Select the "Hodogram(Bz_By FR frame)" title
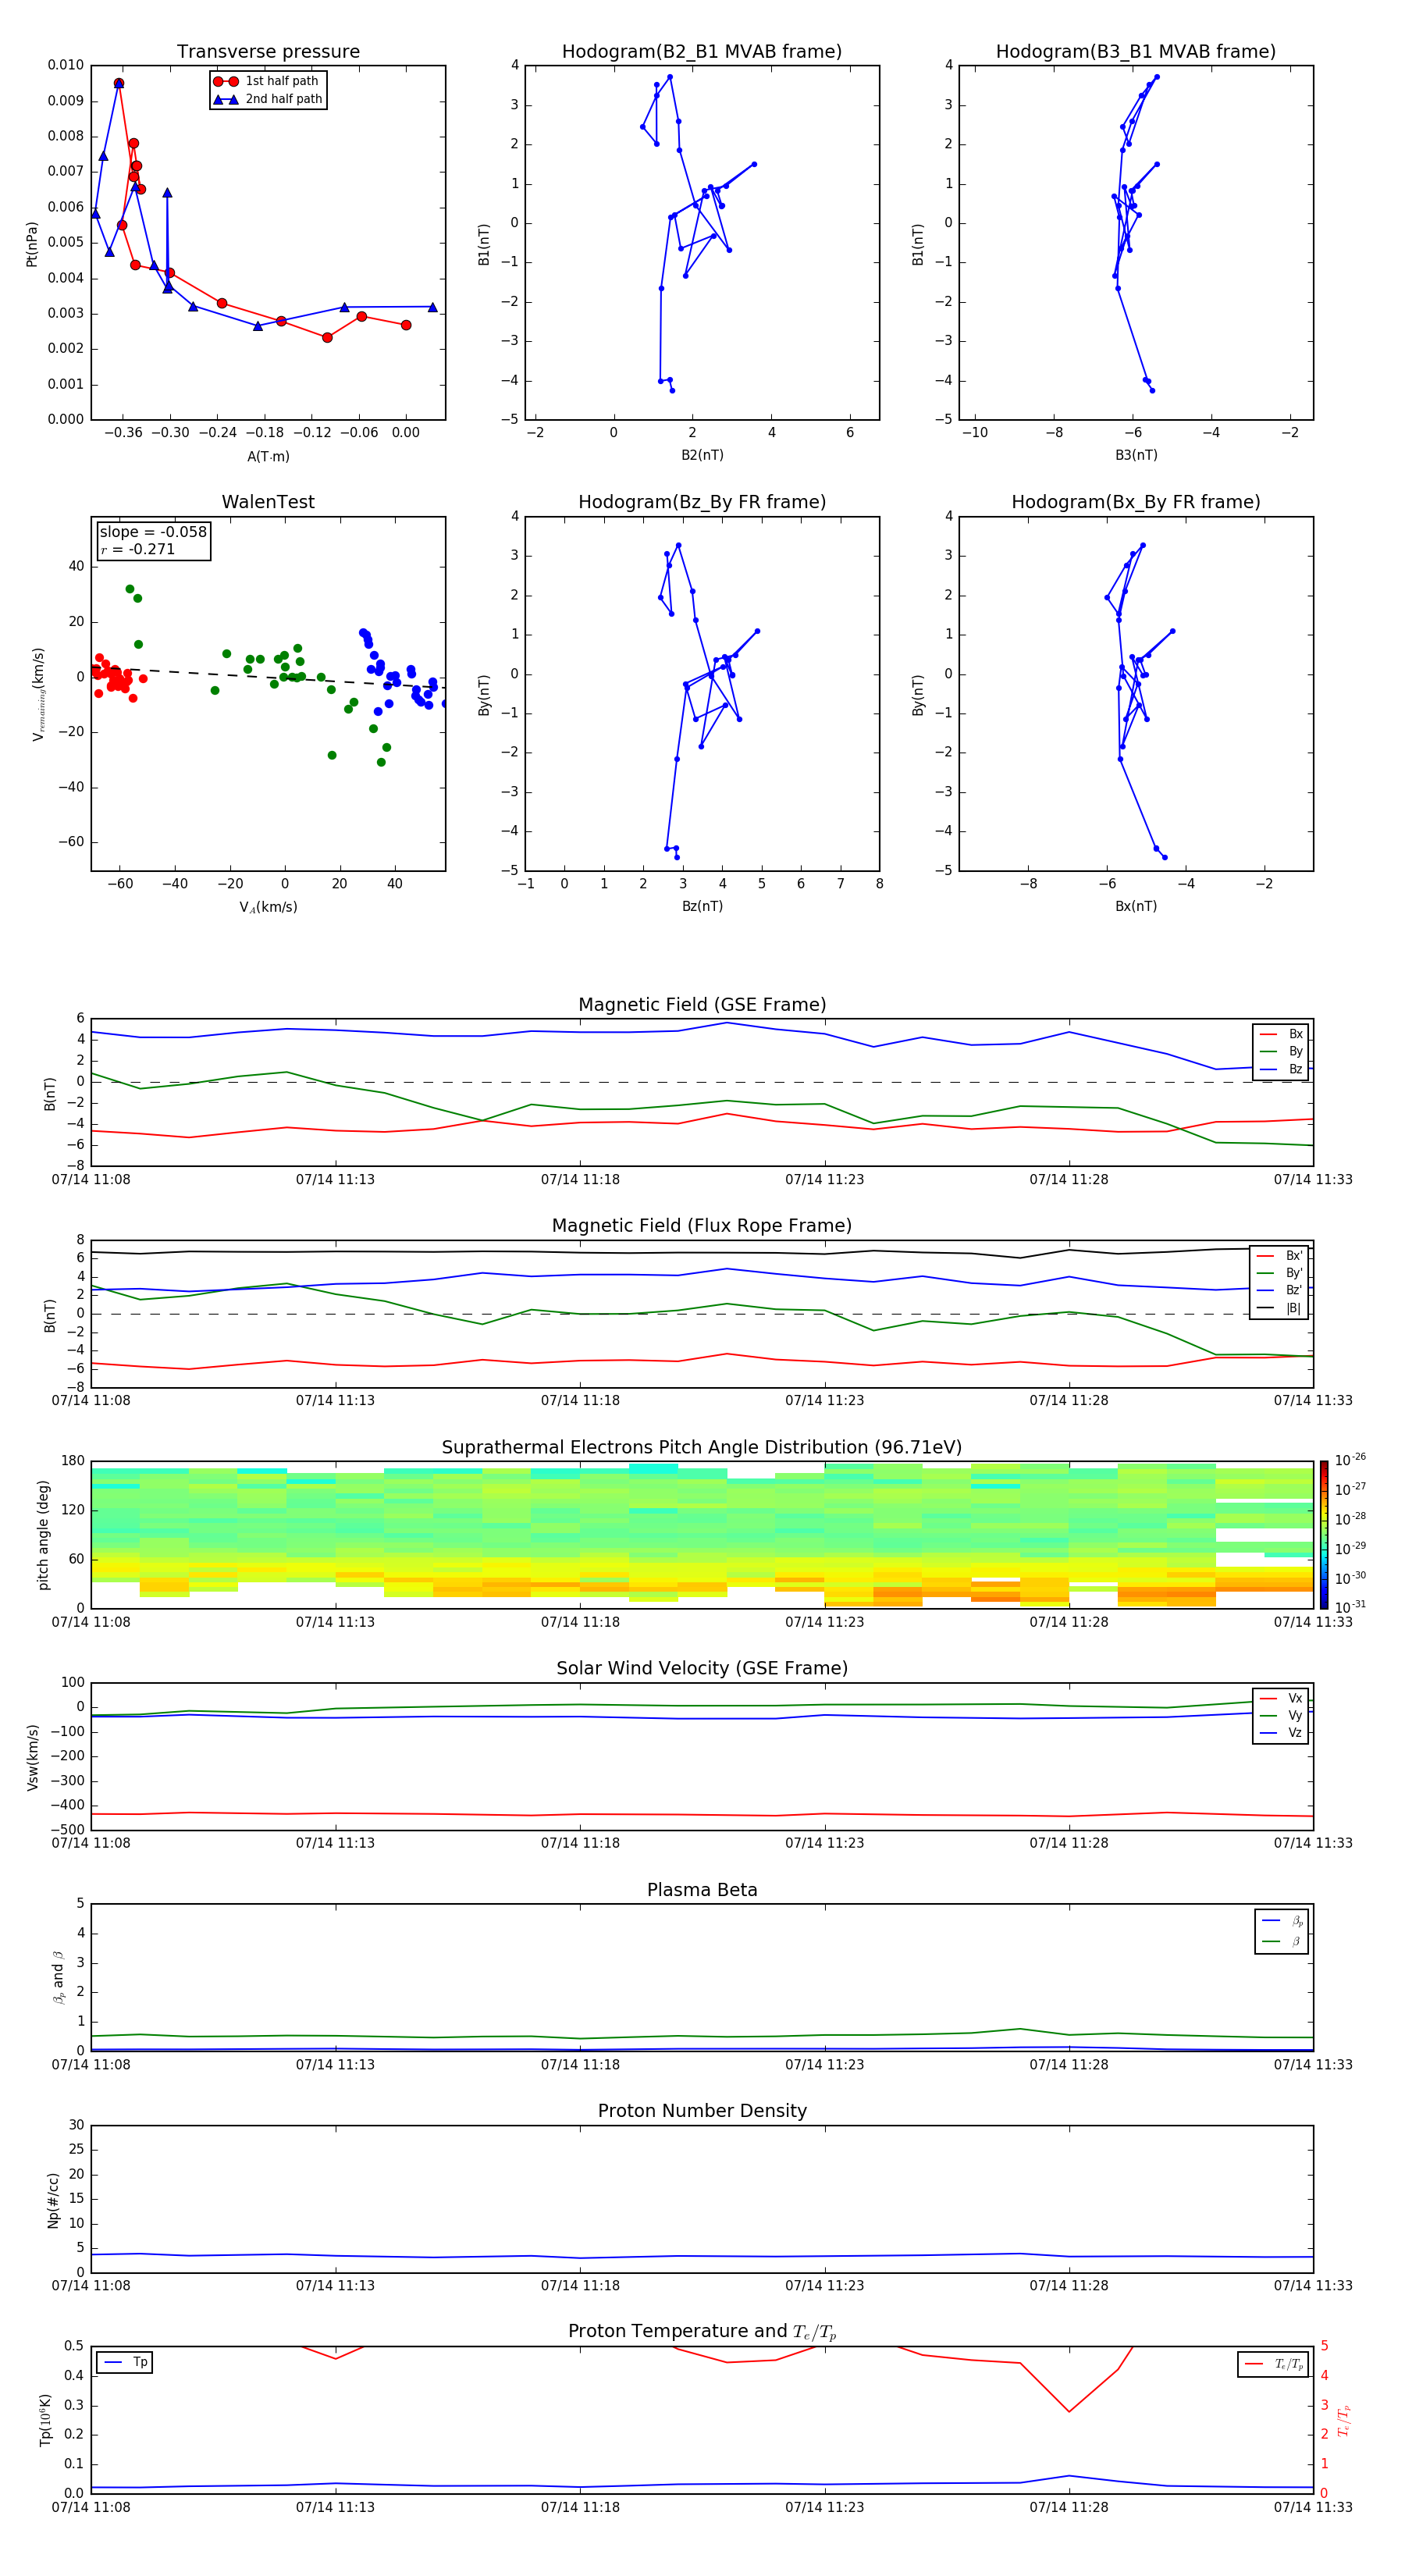1405x2576 pixels. pyautogui.click(x=702, y=502)
